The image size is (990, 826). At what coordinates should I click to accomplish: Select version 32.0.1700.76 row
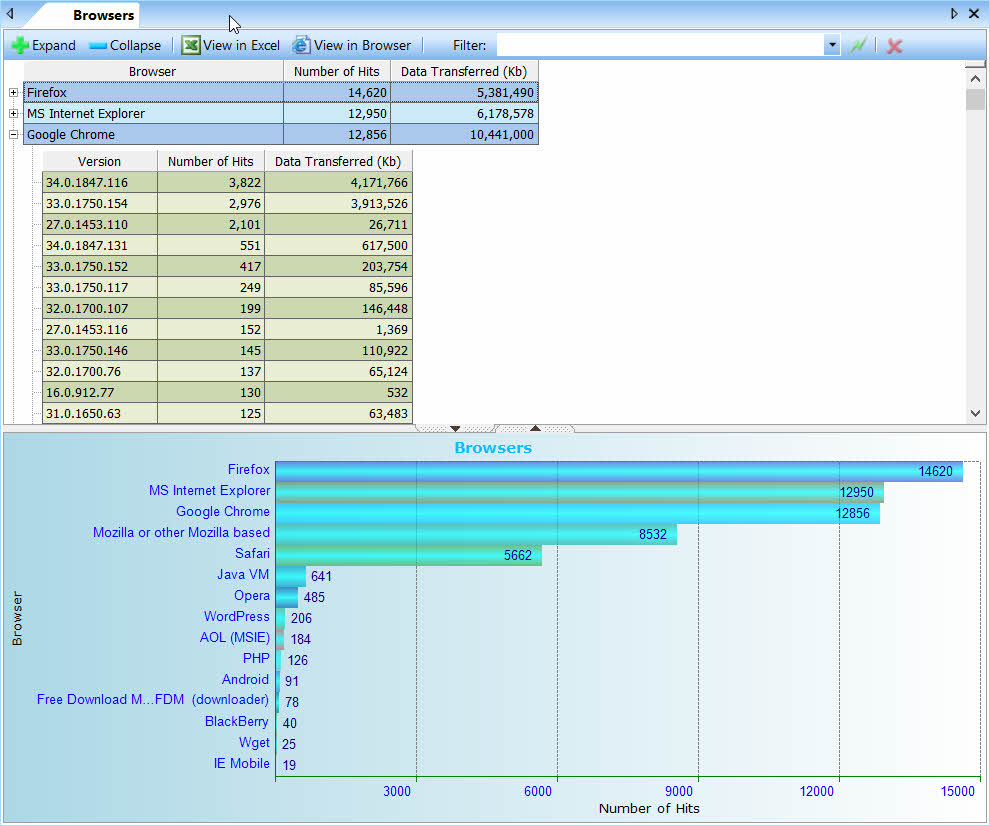click(227, 371)
